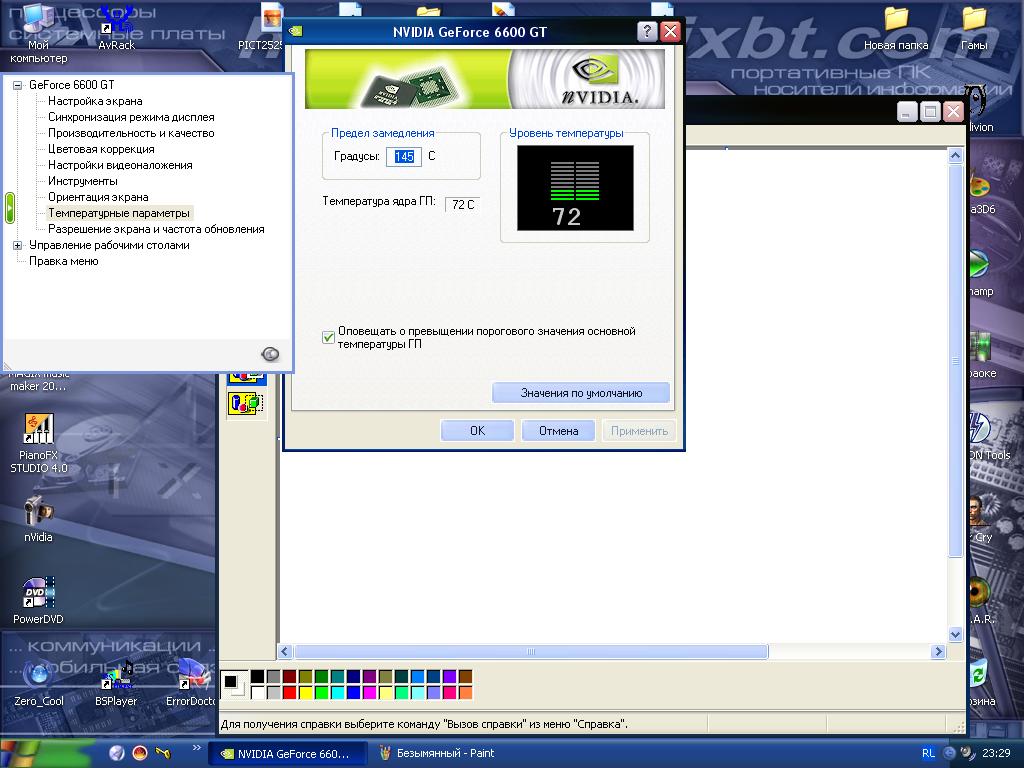Click Paint's horizontal scrollbar thumb

[531, 651]
